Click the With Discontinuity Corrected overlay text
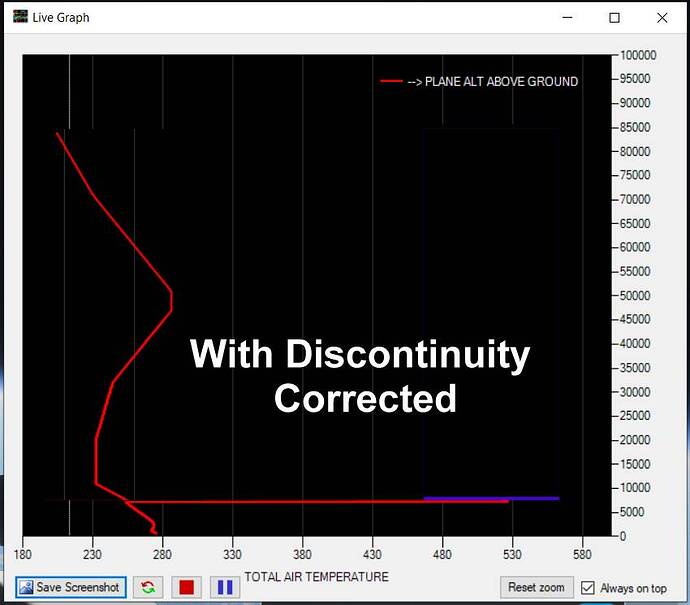 tap(360, 376)
